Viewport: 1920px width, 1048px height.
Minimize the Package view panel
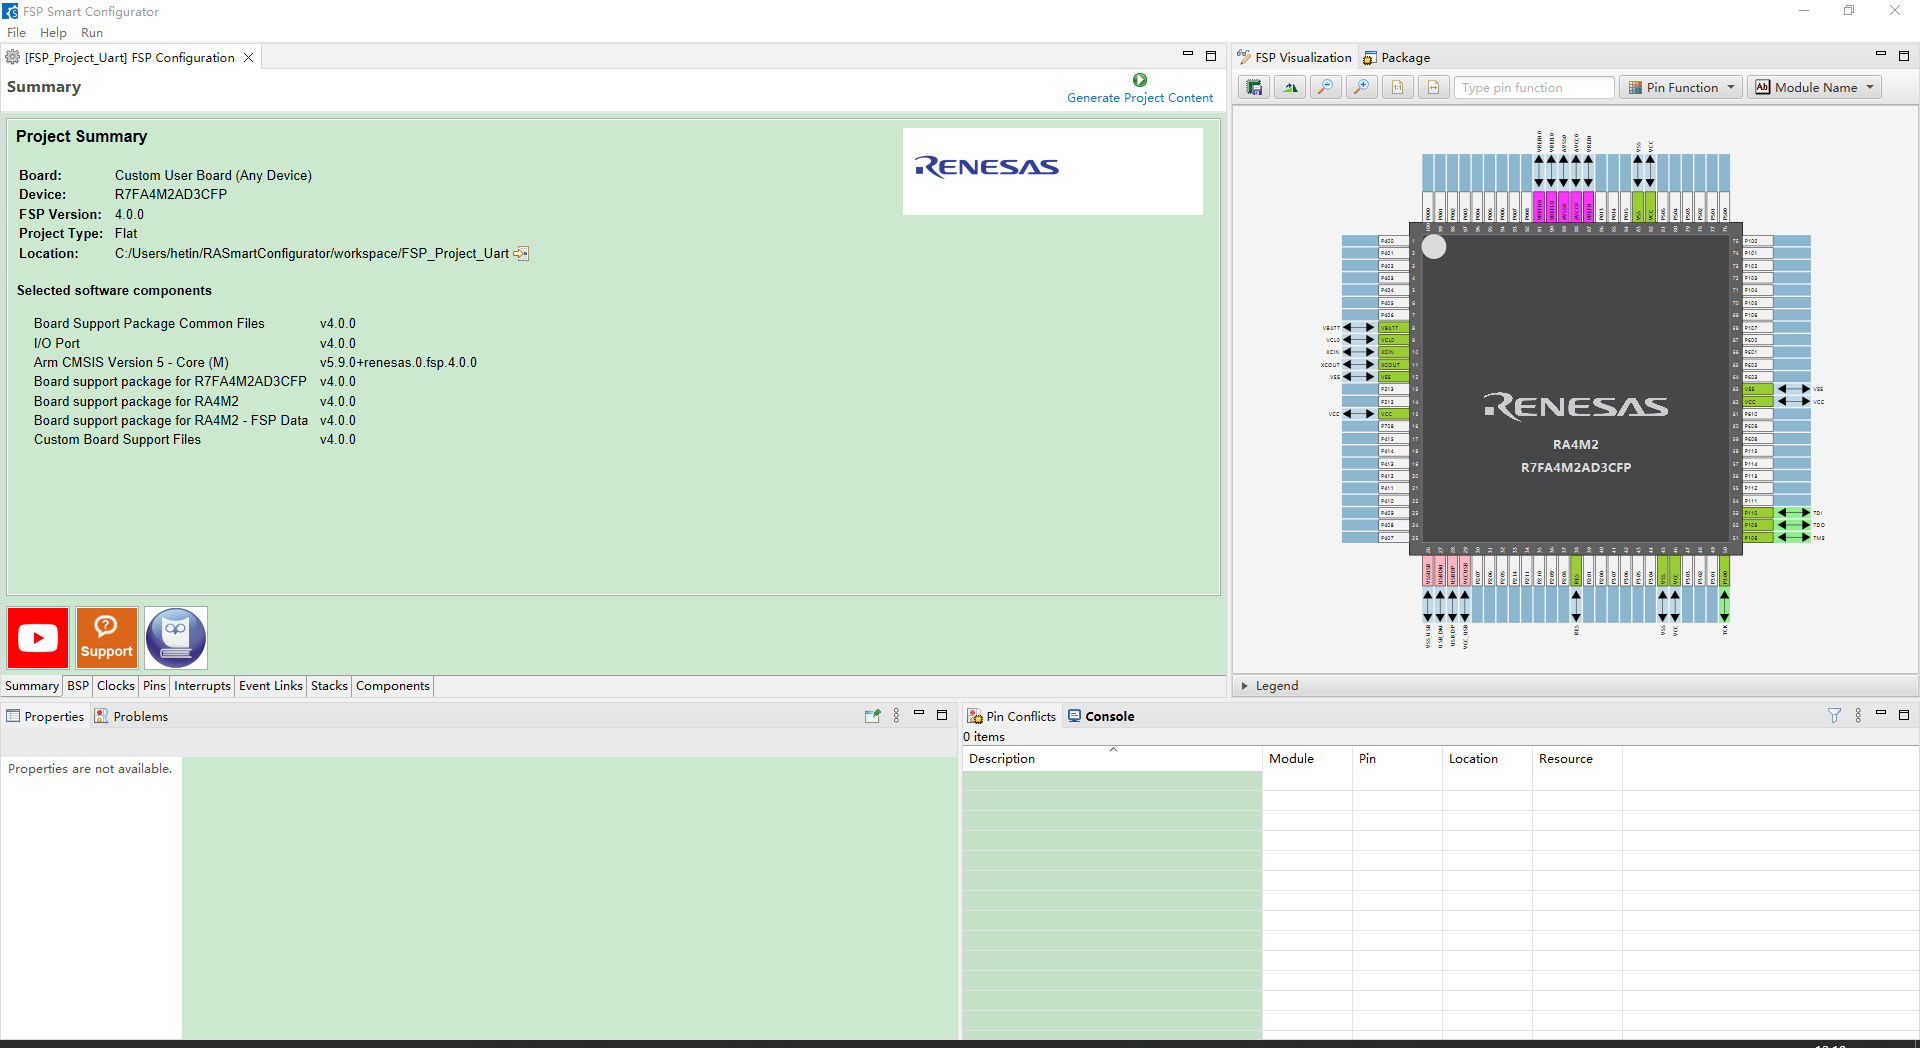point(1881,55)
